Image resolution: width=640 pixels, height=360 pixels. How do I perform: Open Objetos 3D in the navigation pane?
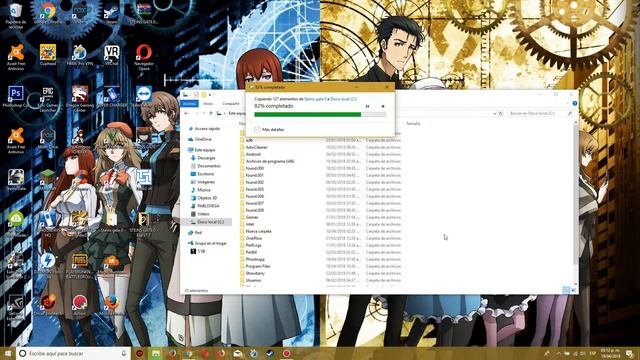[x=207, y=198]
